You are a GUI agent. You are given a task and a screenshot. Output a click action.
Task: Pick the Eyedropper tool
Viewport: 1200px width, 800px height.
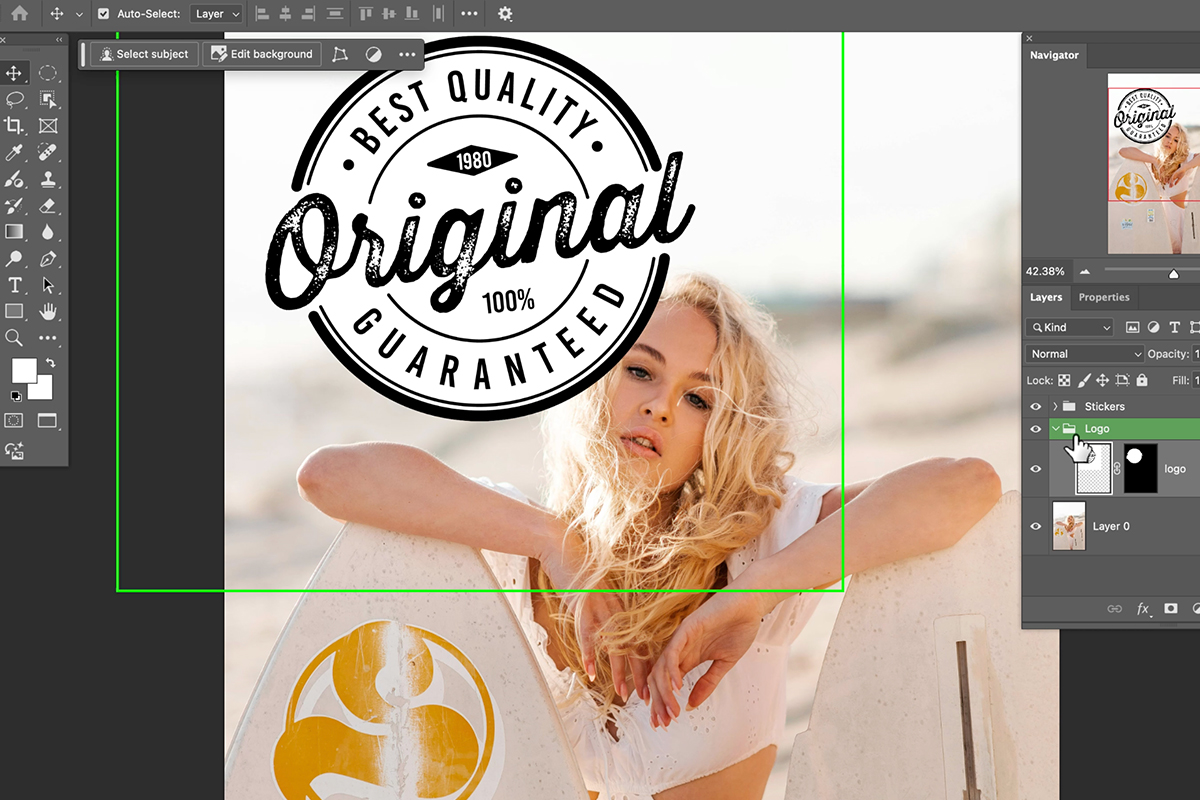click(x=14, y=152)
